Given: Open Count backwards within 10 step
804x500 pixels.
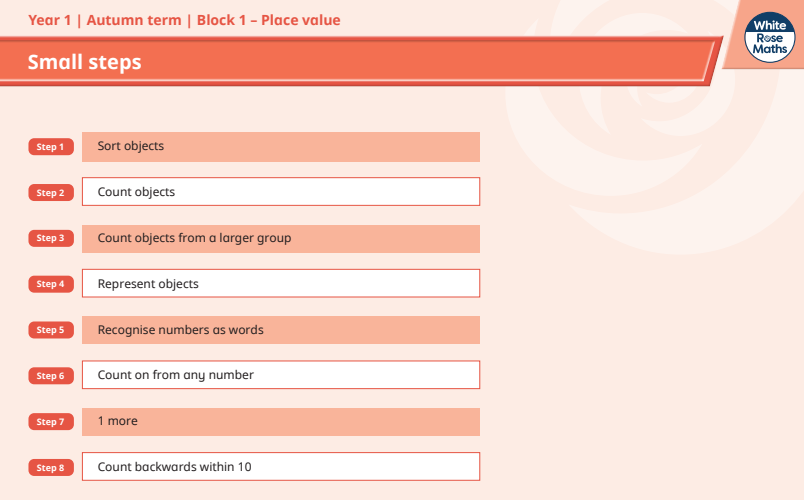Looking at the screenshot, I should (280, 467).
